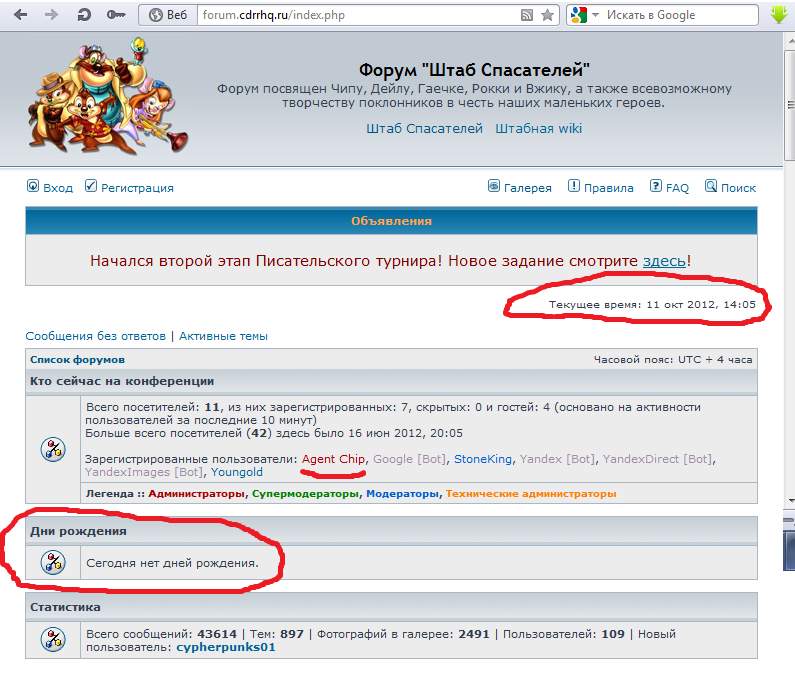Click the Вход login icon
Viewport: 795px width, 686px height.
click(x=33, y=186)
